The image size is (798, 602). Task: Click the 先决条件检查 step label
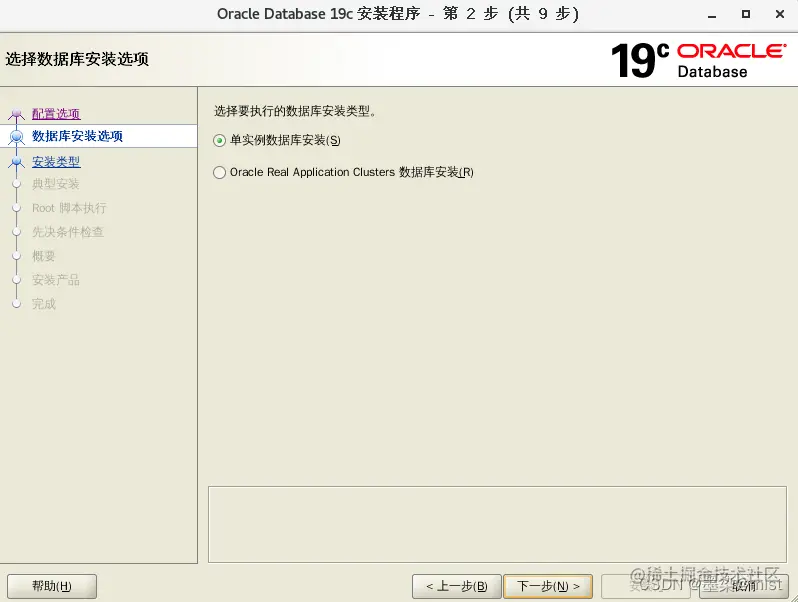pyautogui.click(x=68, y=232)
